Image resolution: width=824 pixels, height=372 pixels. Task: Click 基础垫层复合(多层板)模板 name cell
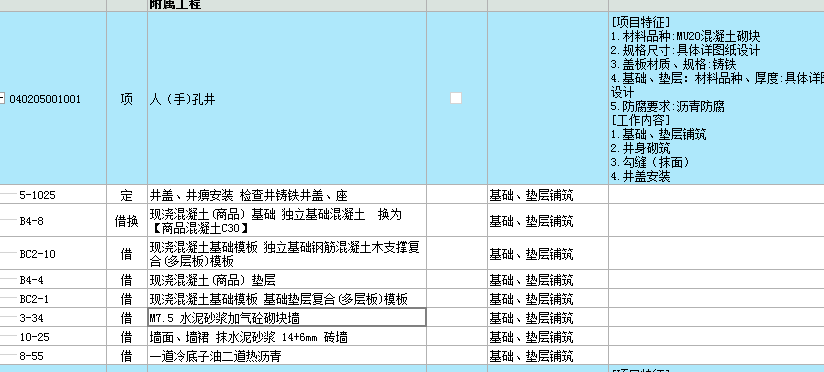click(287, 298)
